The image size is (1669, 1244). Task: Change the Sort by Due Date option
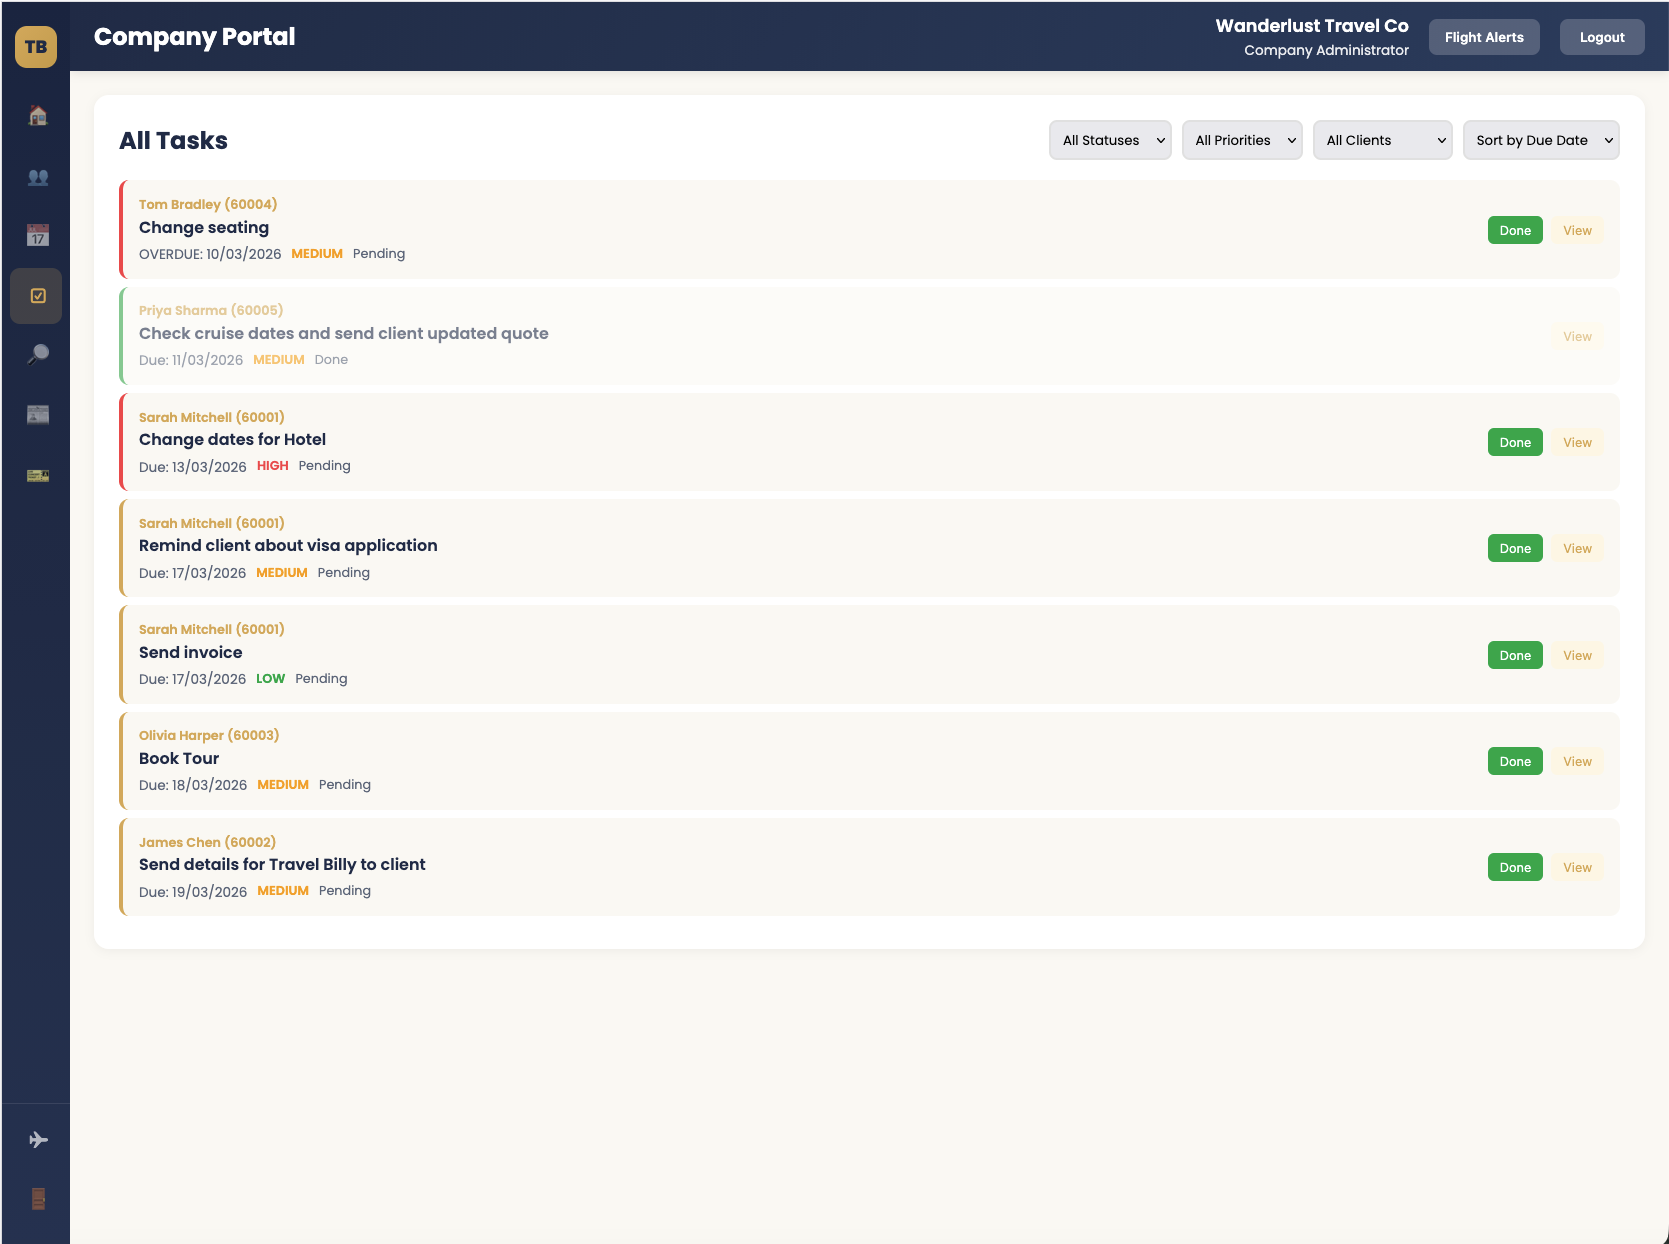point(1540,140)
